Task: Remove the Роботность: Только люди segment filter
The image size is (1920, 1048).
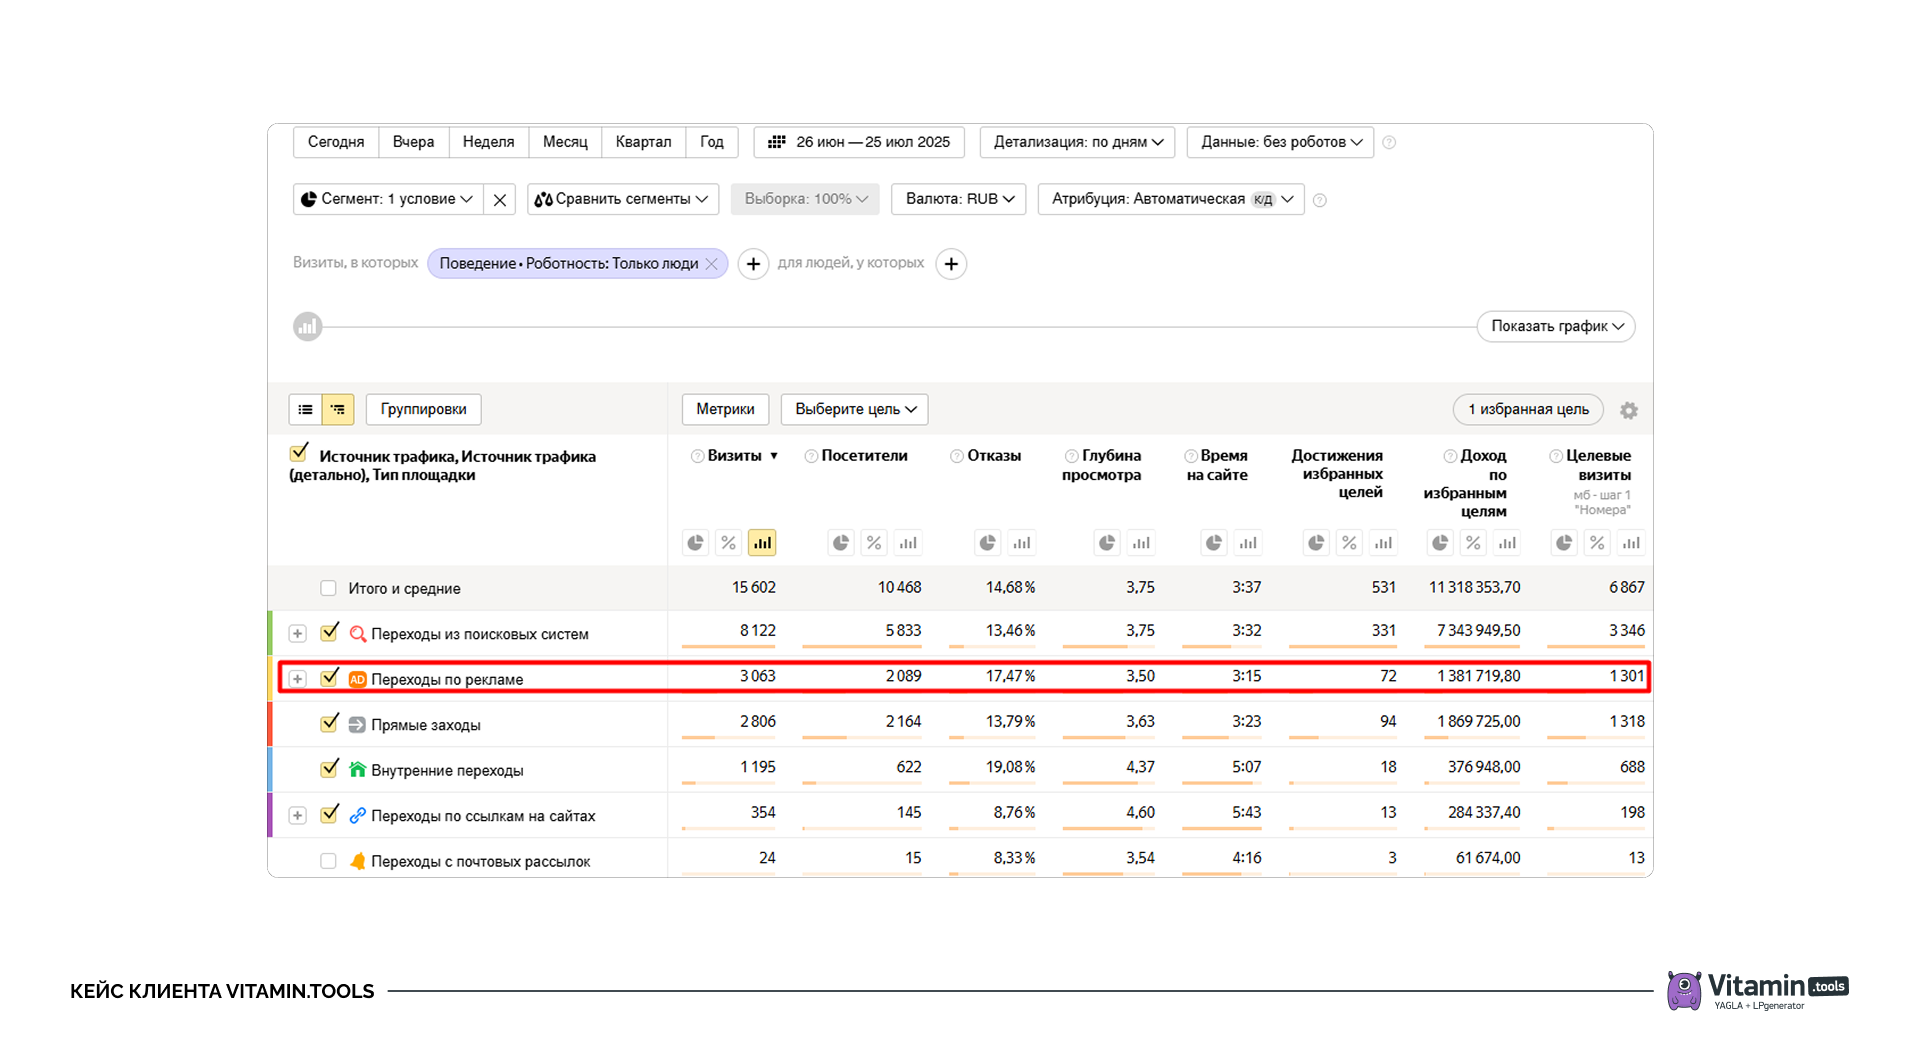Action: tap(712, 263)
